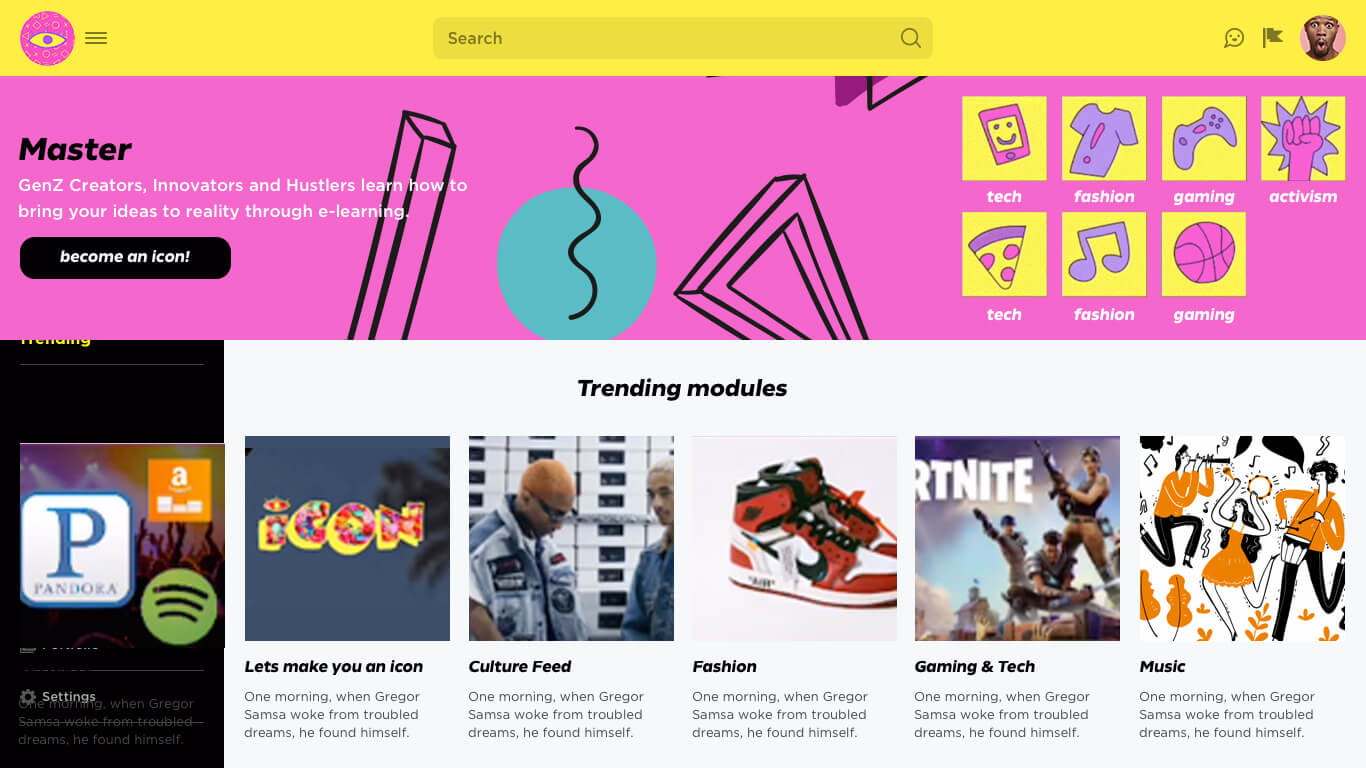Open the Fashion sneaker module thumbnail

(794, 538)
